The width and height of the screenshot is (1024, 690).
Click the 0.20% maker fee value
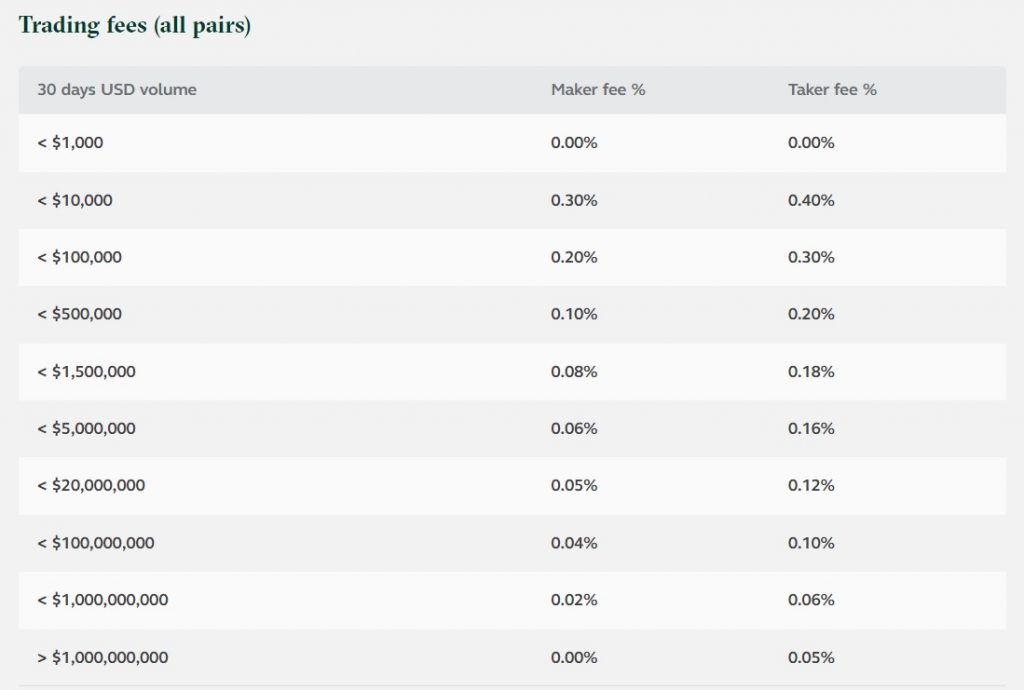tap(574, 257)
